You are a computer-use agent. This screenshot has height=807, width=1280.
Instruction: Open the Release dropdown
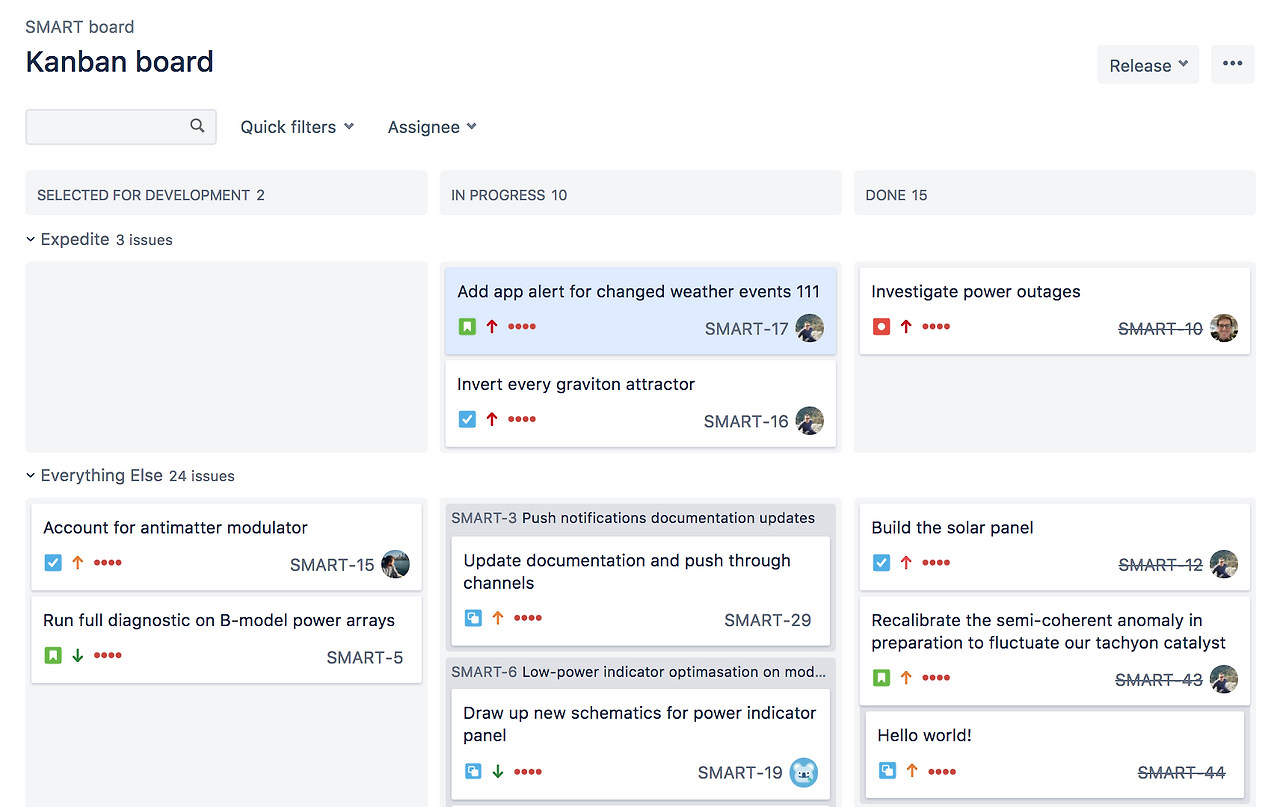click(1147, 64)
